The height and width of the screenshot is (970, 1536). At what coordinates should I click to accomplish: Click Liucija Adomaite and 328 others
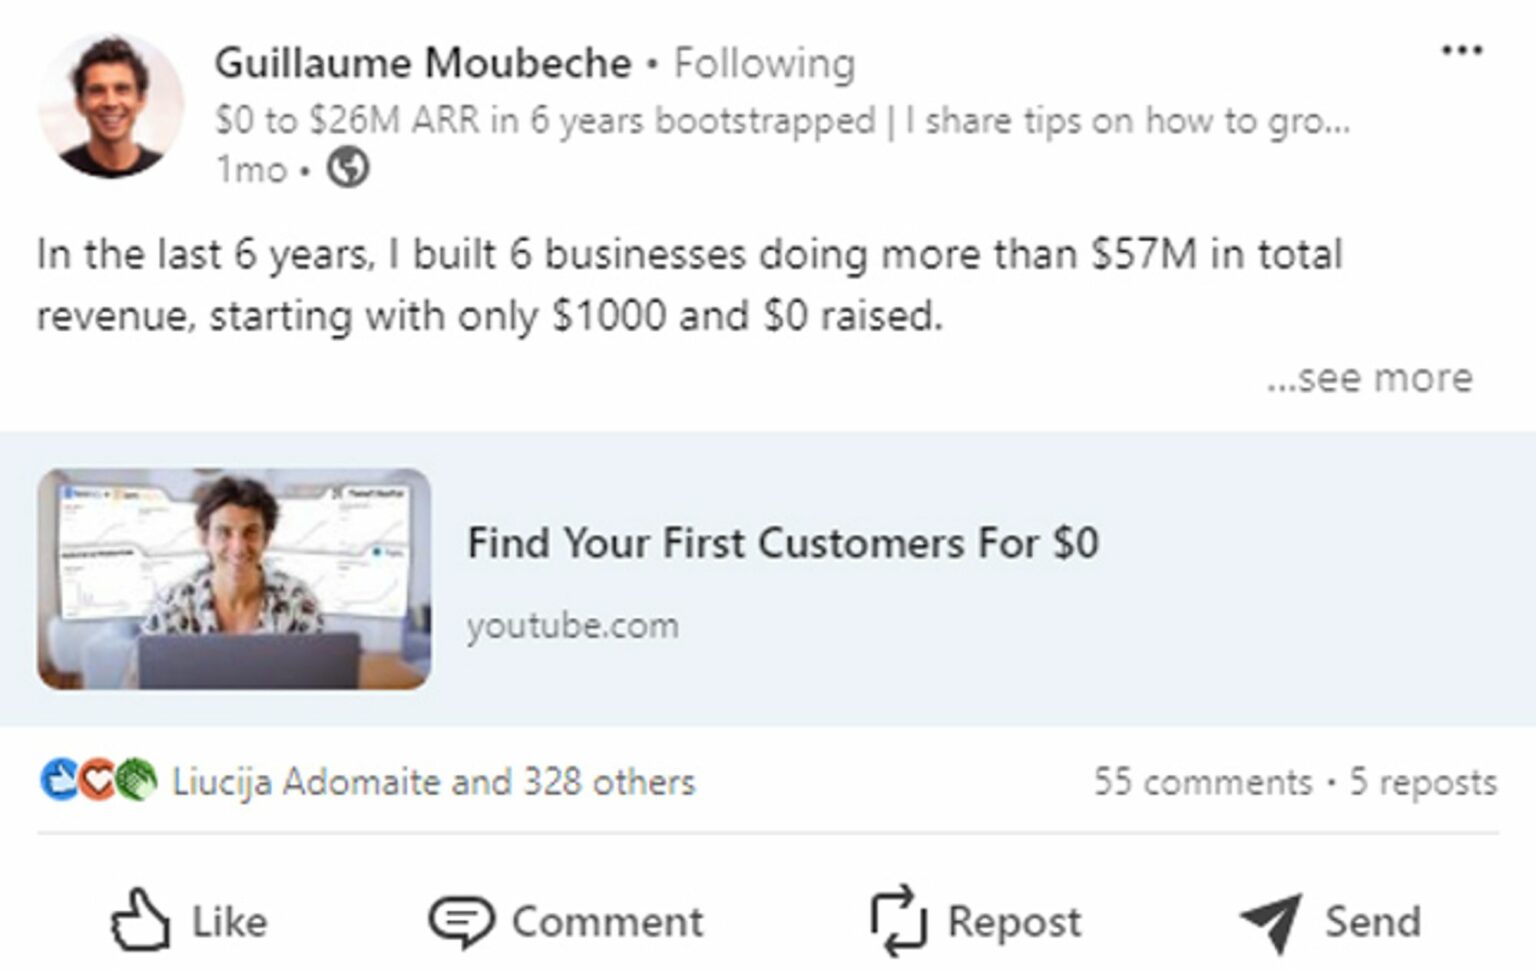[x=432, y=783]
